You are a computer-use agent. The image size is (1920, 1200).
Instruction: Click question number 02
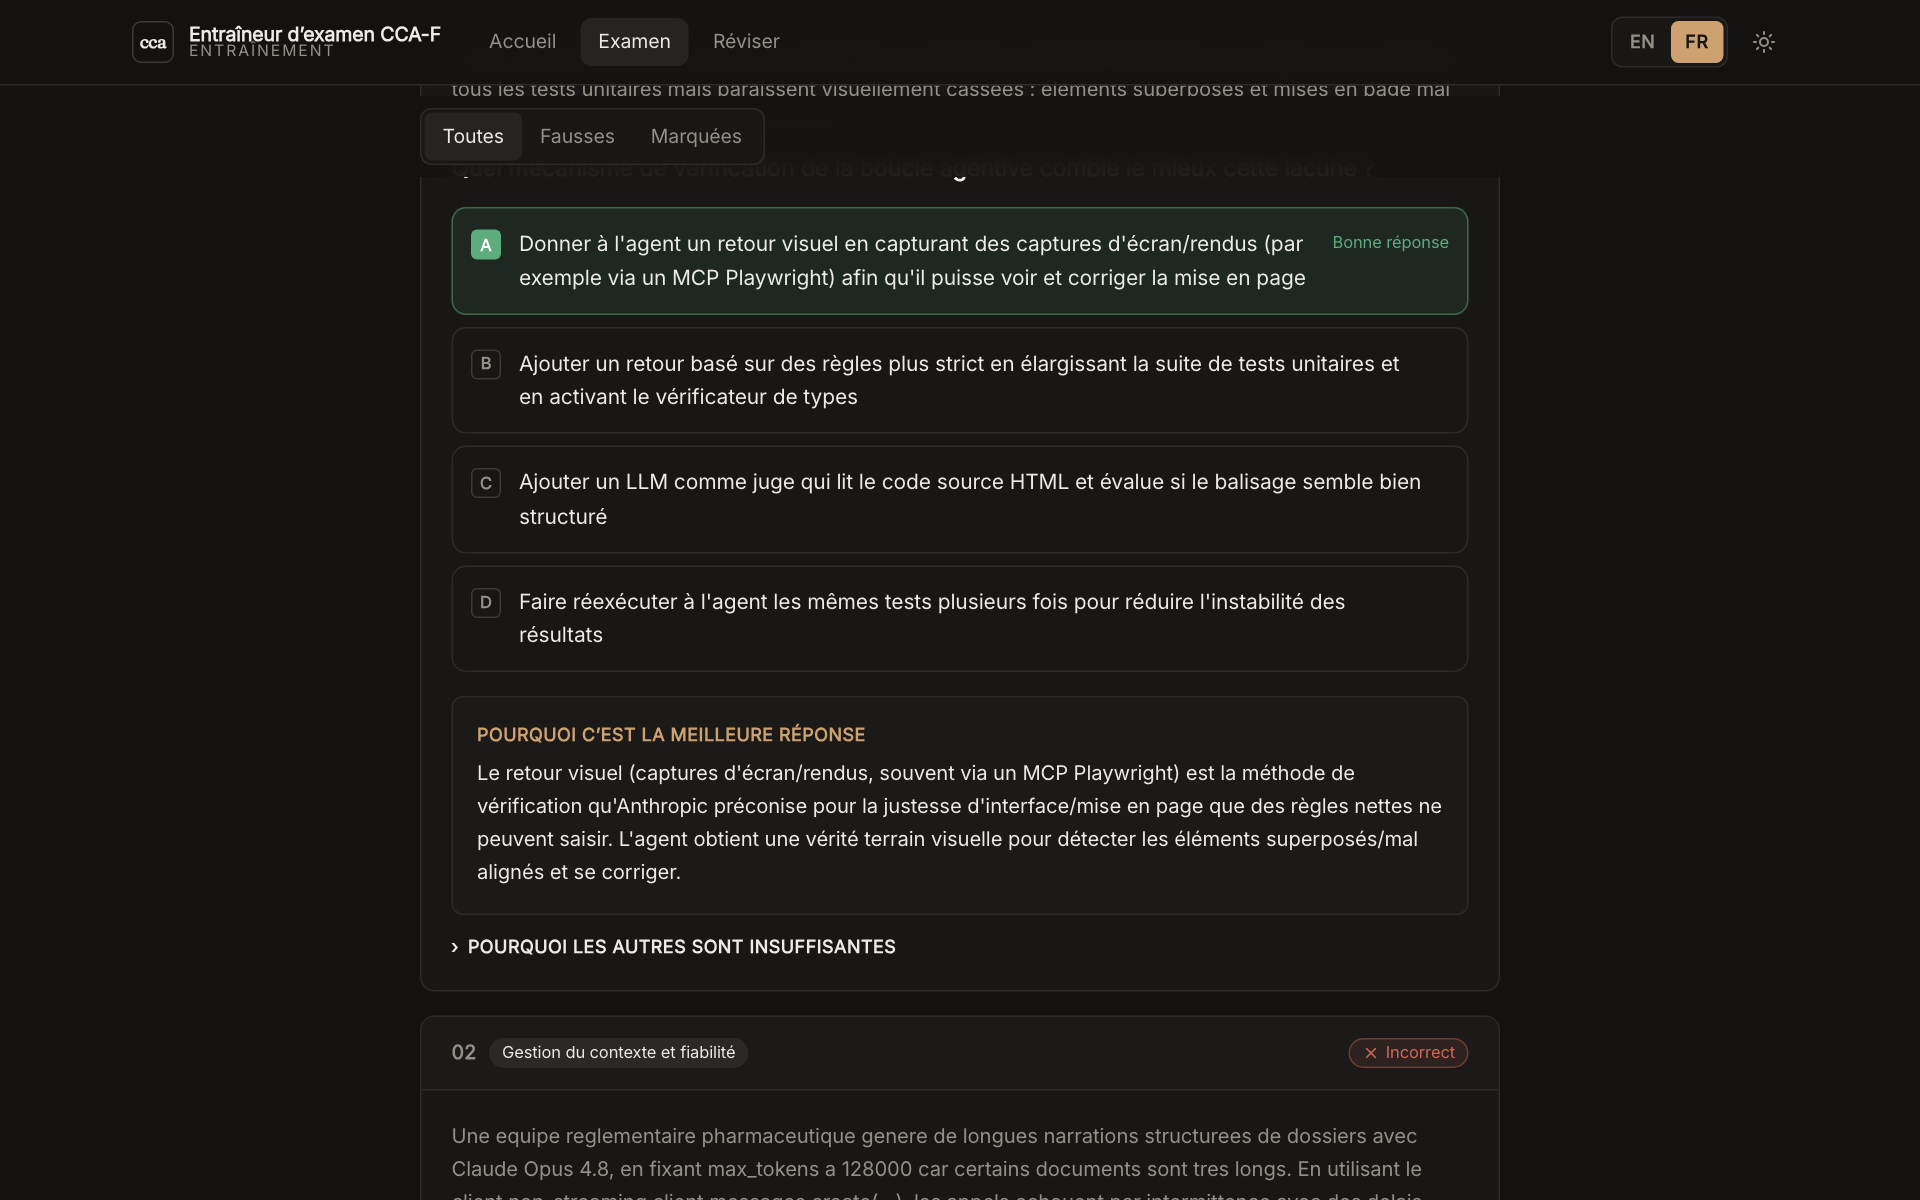(x=464, y=1053)
